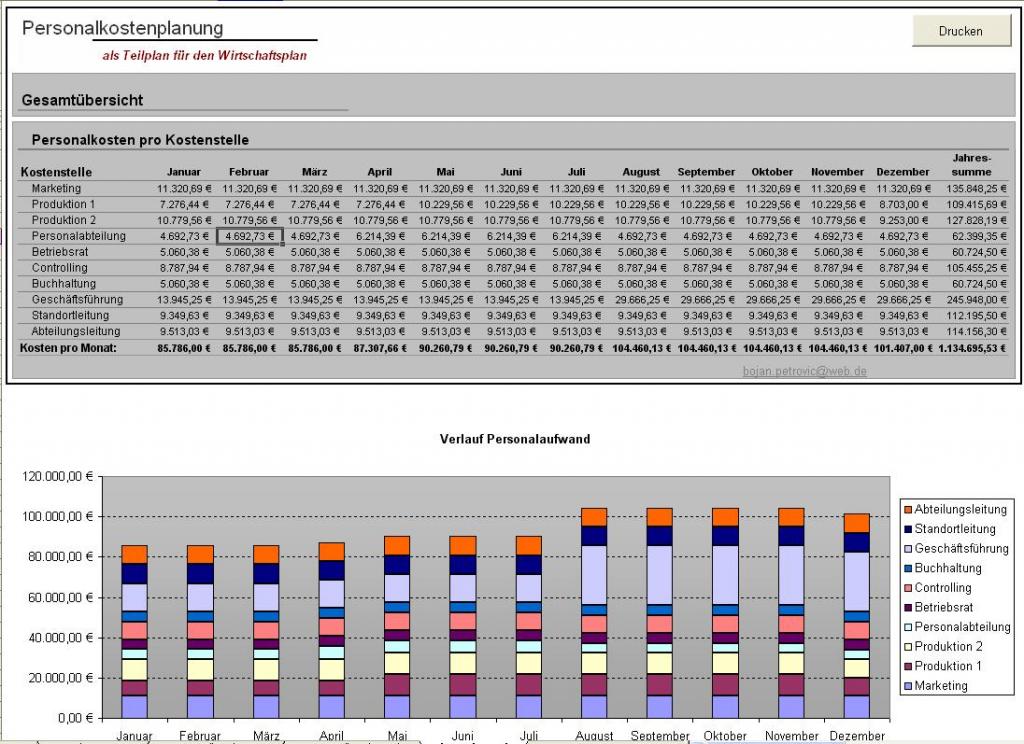This screenshot has width=1024, height=744.
Task: Open the bojan.petrovic@web.de email link
Action: (x=804, y=370)
